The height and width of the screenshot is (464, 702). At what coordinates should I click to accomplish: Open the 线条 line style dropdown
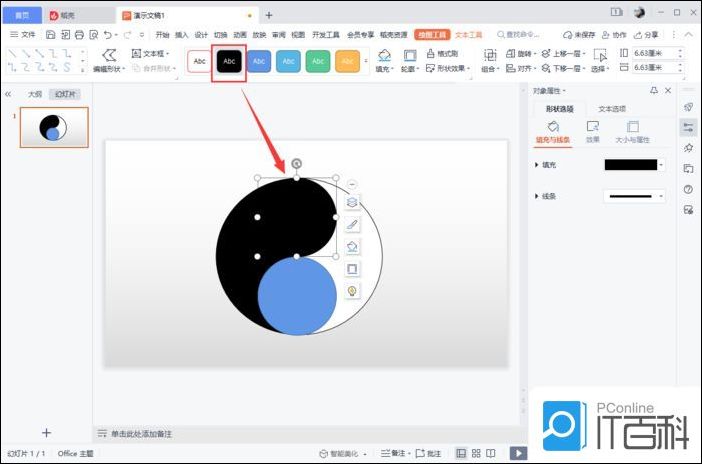click(662, 196)
